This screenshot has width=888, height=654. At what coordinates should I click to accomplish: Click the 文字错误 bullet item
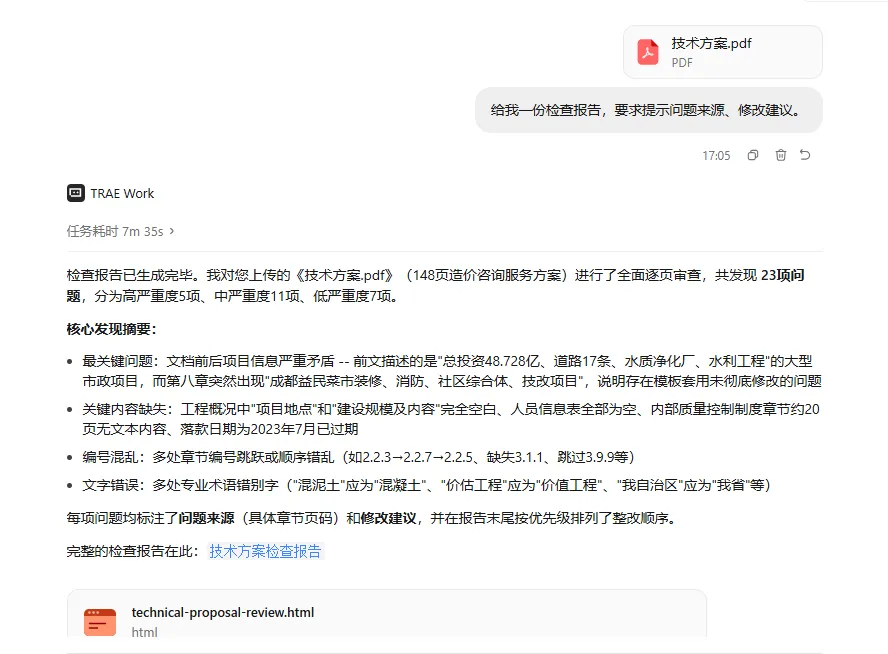(426, 485)
